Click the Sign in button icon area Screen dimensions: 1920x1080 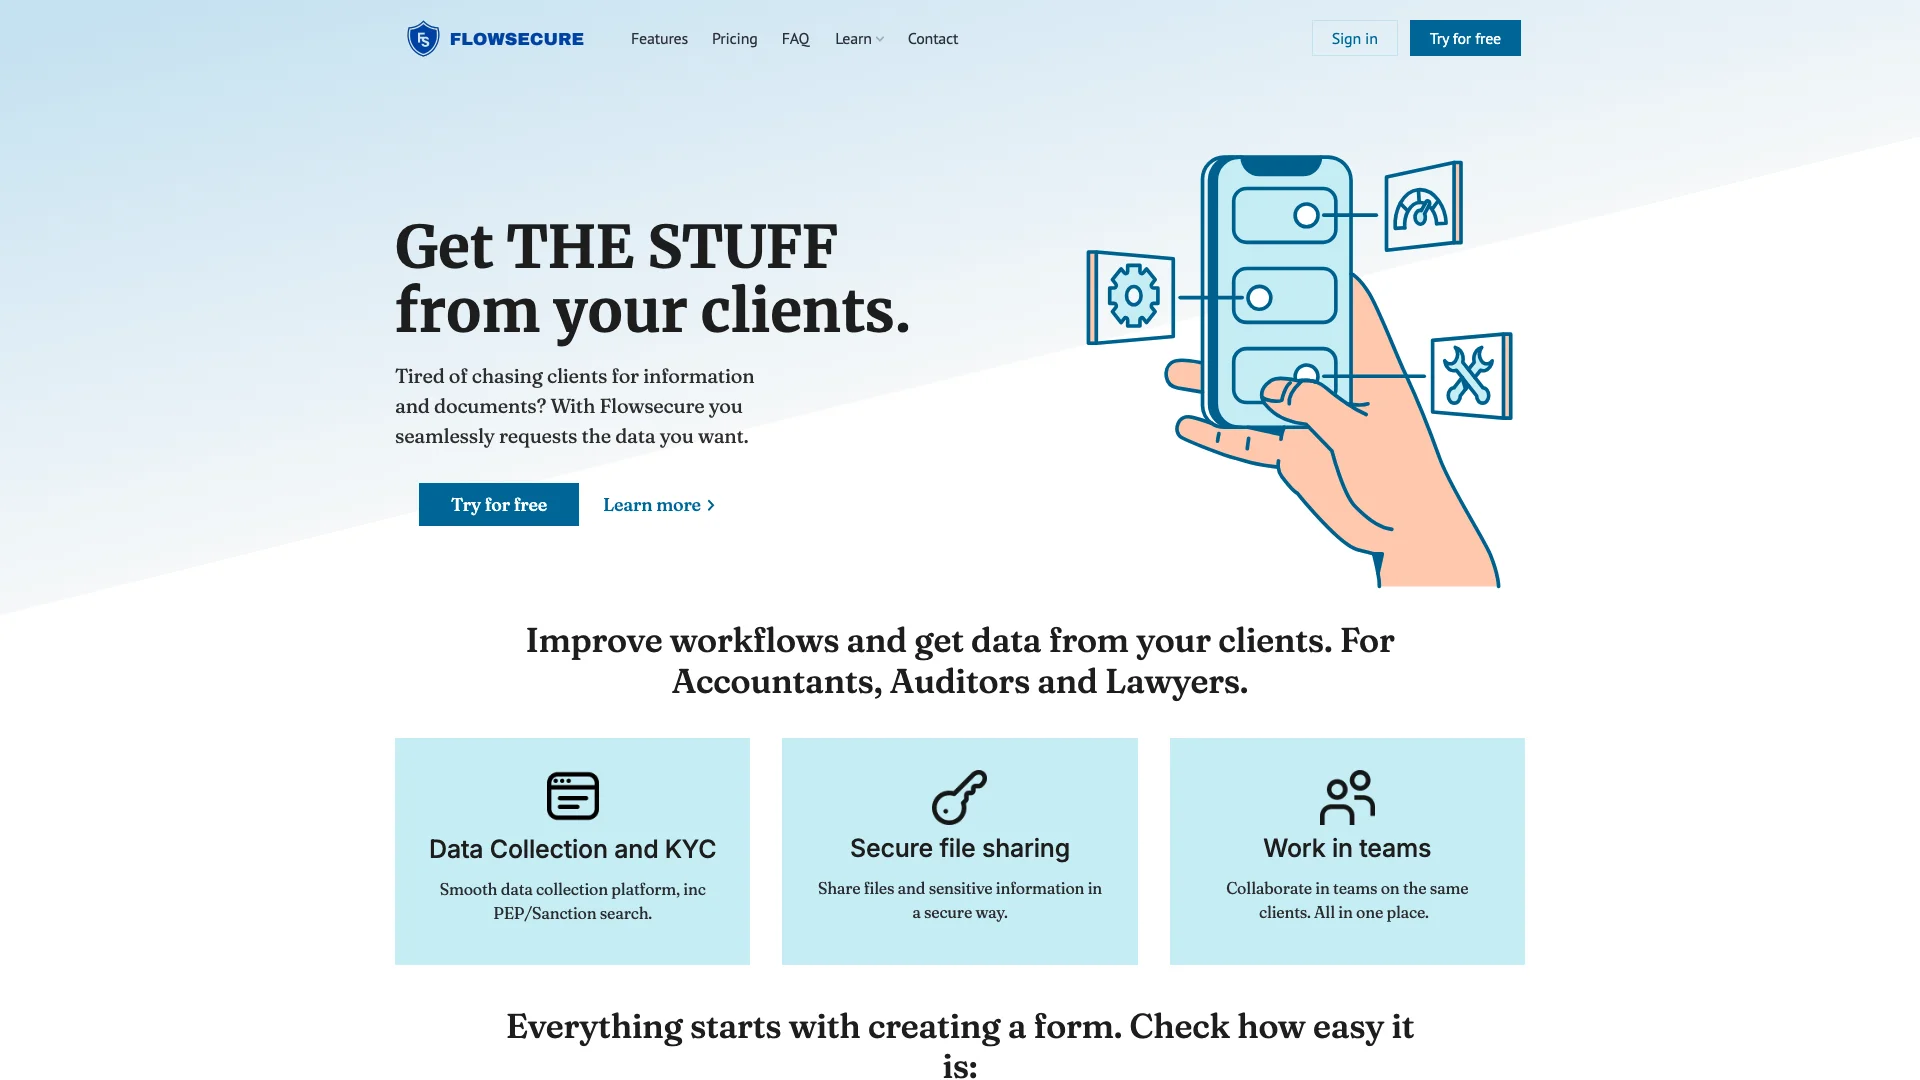[1353, 37]
